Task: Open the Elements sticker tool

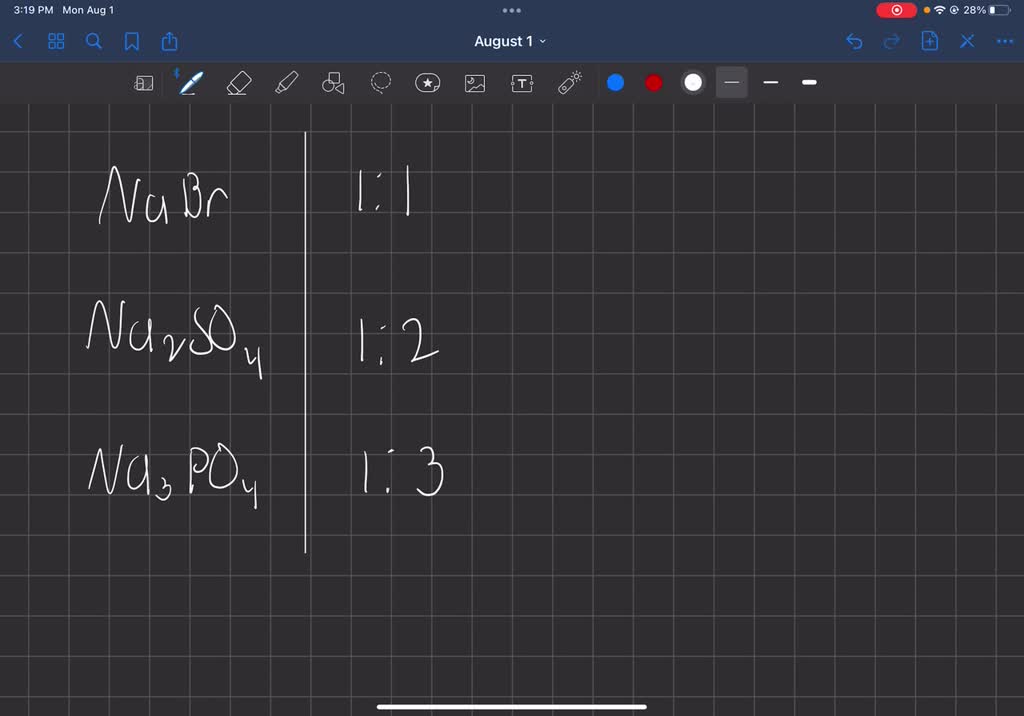Action: pyautogui.click(x=427, y=83)
